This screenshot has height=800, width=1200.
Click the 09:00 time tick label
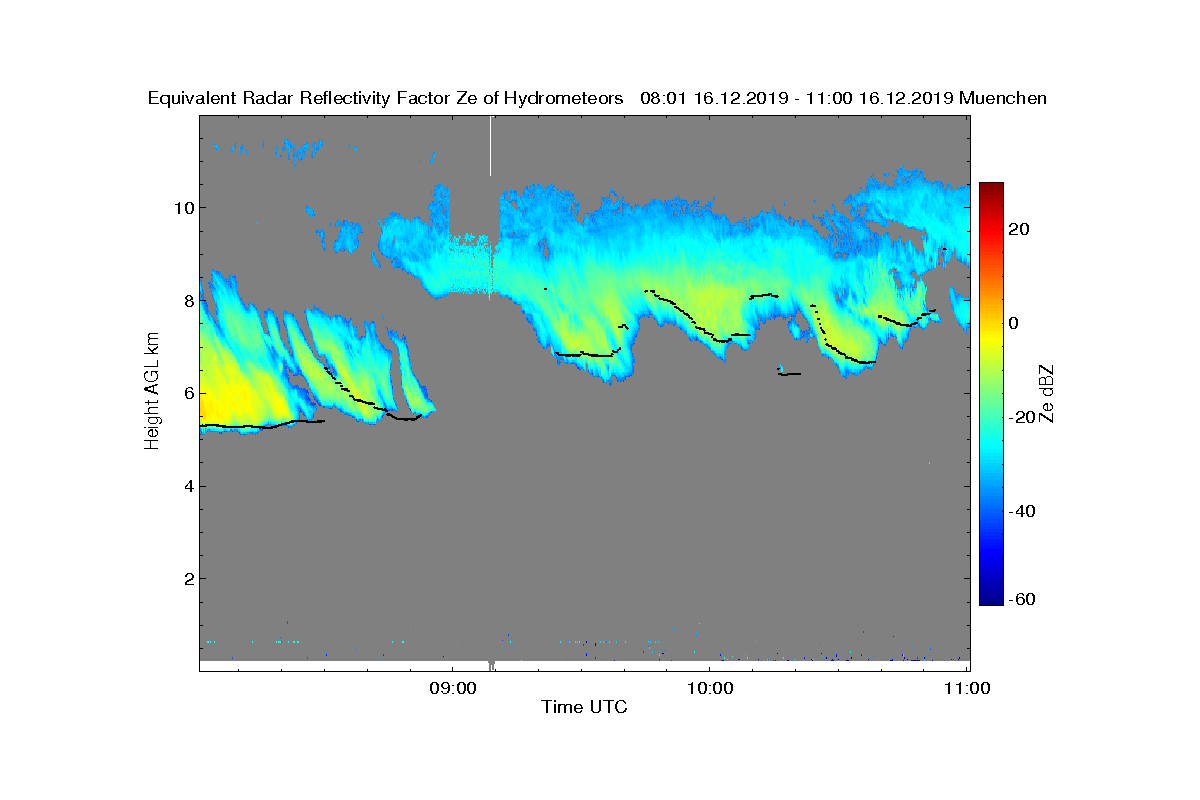tap(451, 688)
